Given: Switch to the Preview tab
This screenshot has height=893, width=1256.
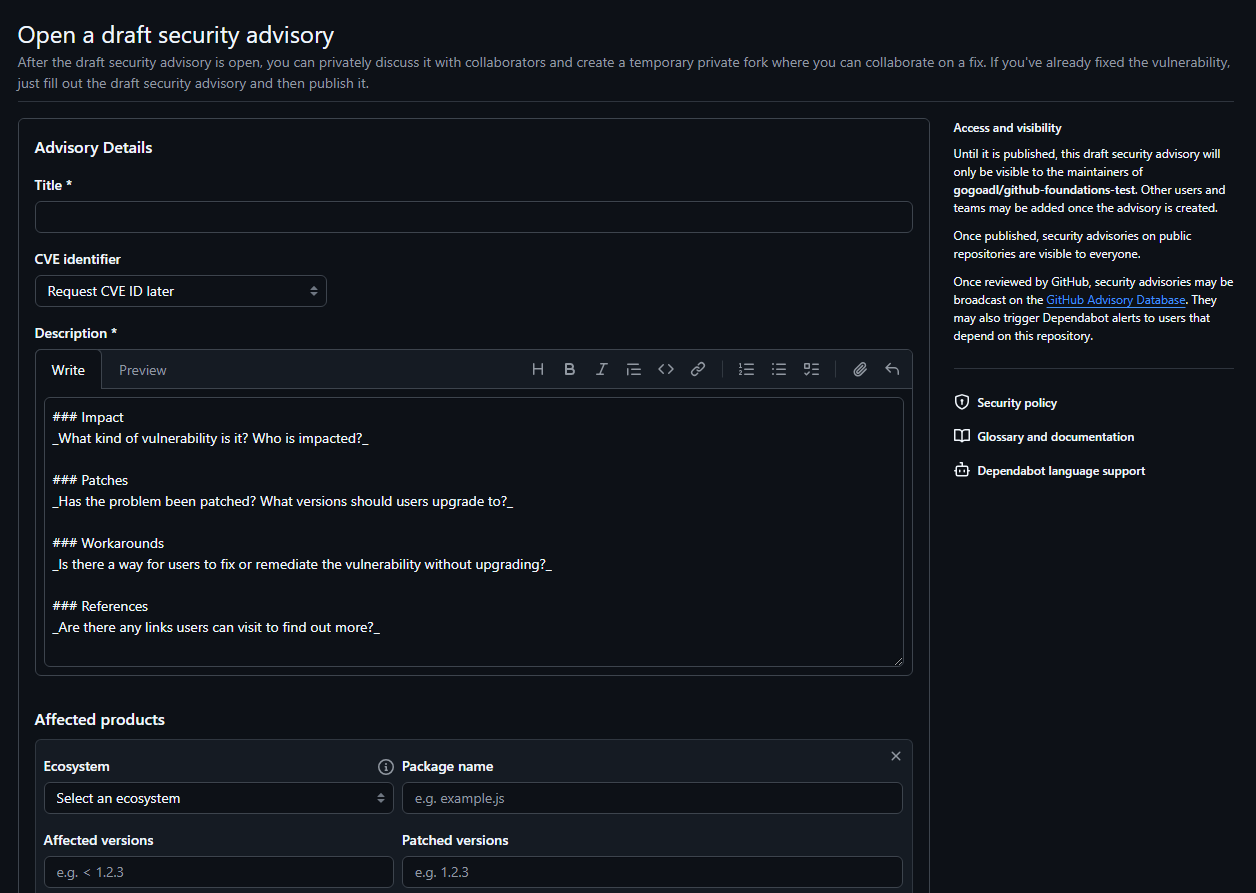Looking at the screenshot, I should point(143,370).
